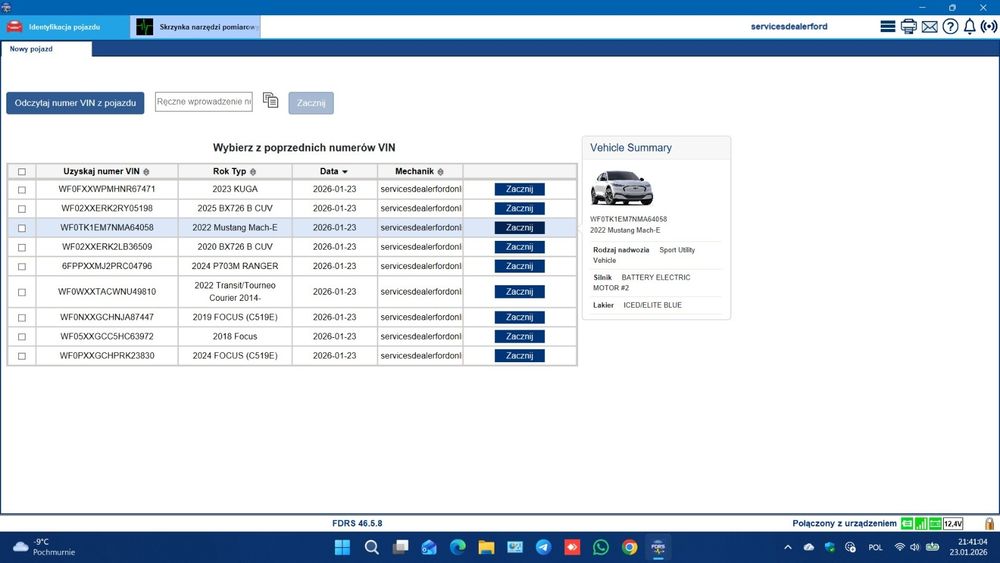Click the Zacznij button beside the VIN input
The width and height of the screenshot is (1000, 563).
tap(311, 103)
